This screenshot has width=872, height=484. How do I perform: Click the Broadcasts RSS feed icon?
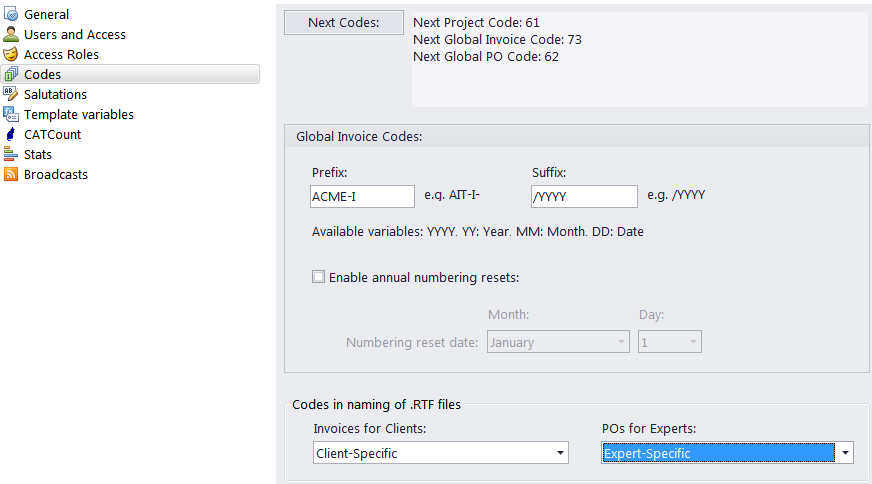(x=11, y=174)
